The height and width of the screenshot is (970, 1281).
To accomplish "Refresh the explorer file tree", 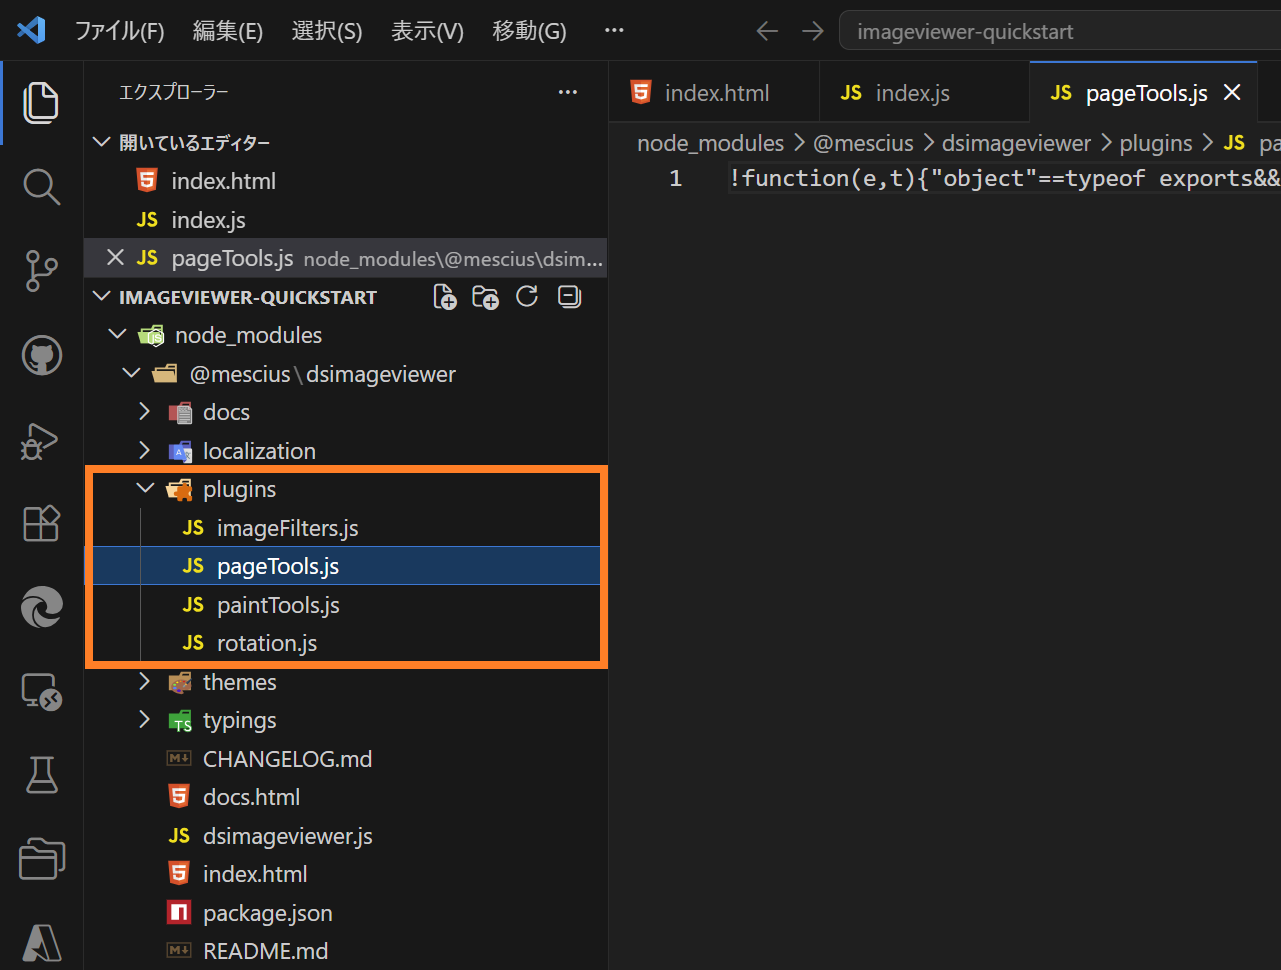I will (x=527, y=297).
